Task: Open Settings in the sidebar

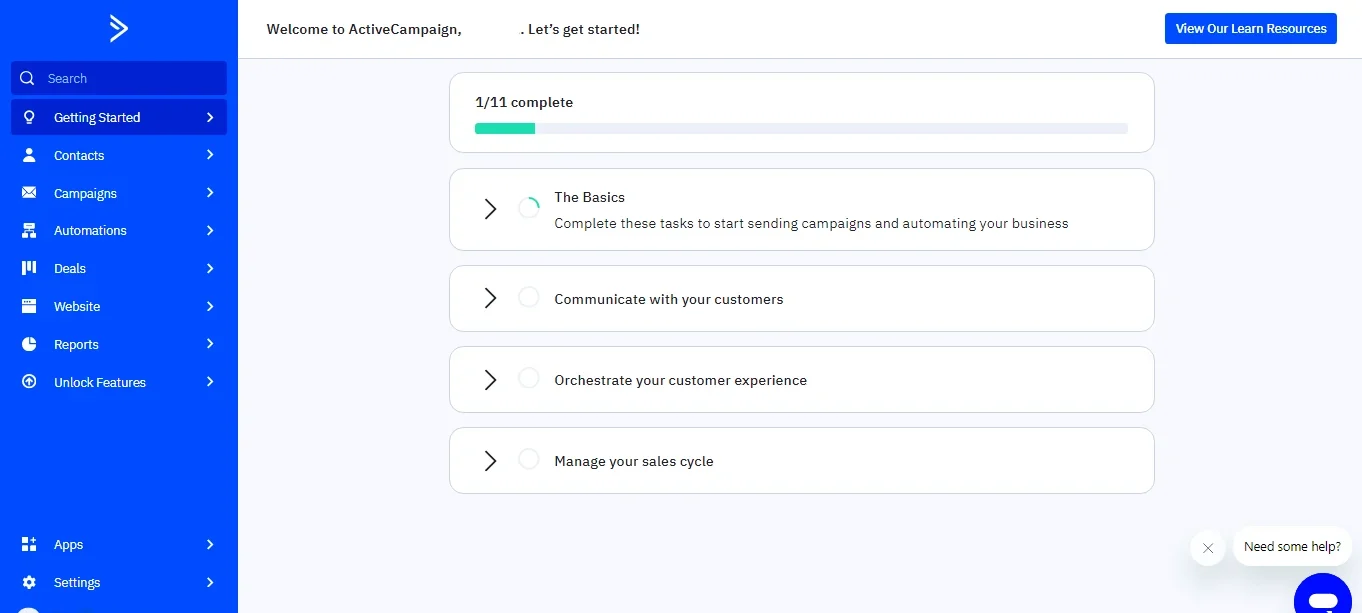Action: click(x=119, y=582)
